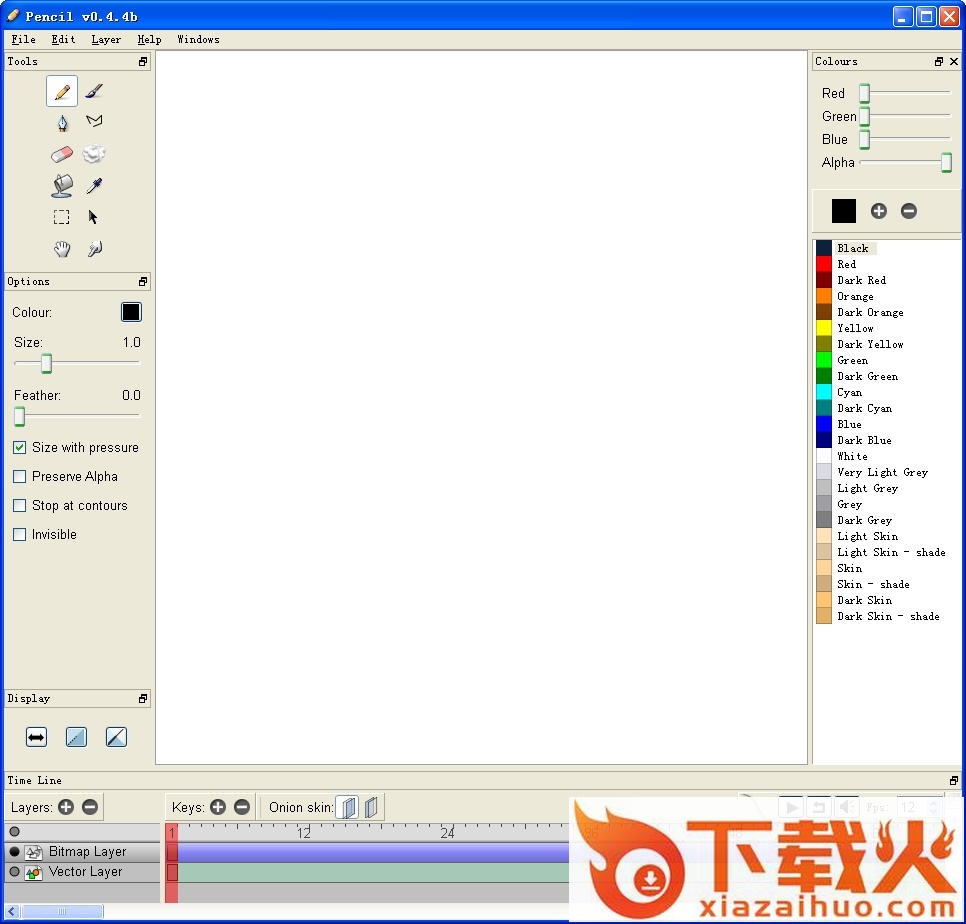Click frame 24 on timeline ruler
966x924 pixels.
pyautogui.click(x=447, y=833)
